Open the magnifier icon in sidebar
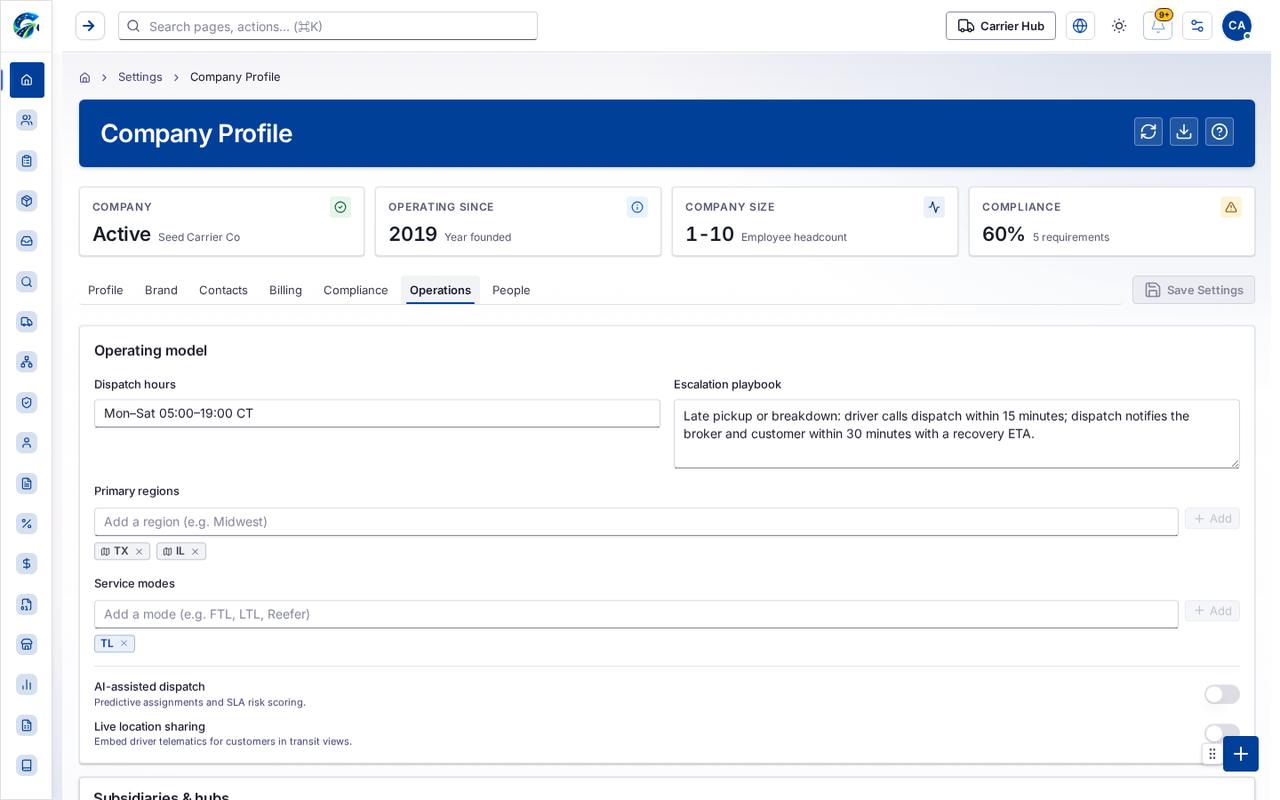The width and height of the screenshot is (1280, 800). (x=27, y=282)
